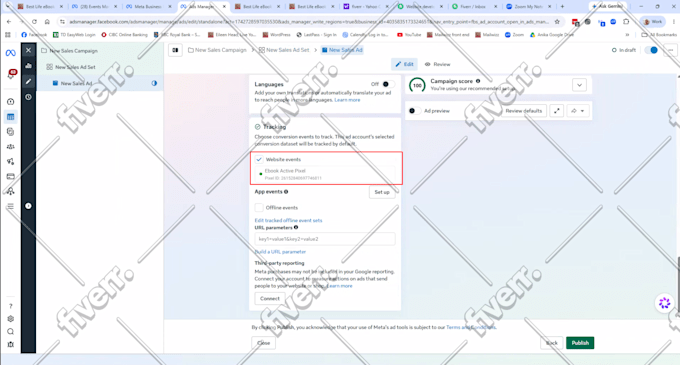This screenshot has width=680, height=365.
Task: Switch to Fiverr / Inbox browser tab
Action: coord(473,7)
